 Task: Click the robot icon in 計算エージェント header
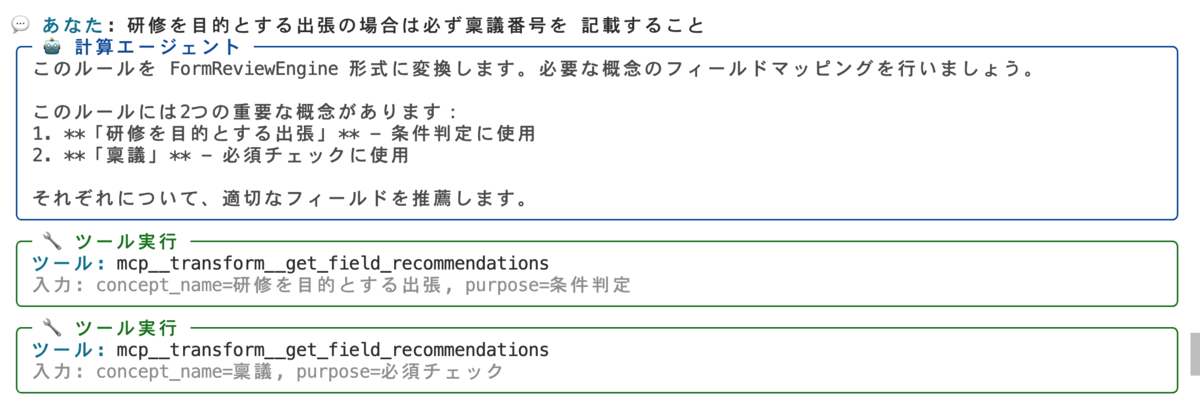[53, 46]
